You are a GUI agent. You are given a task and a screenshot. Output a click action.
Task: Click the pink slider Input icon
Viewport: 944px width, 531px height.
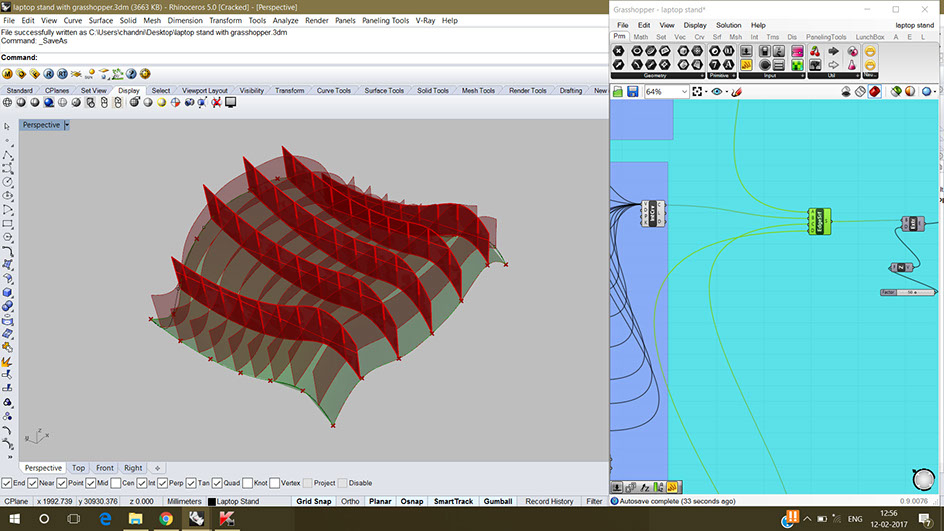pyautogui.click(x=797, y=52)
